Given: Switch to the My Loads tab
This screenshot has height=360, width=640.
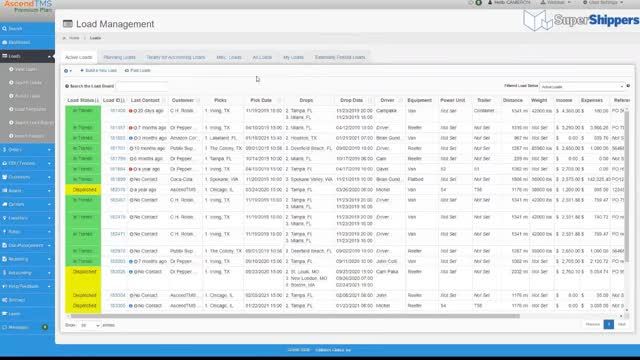Looking at the screenshot, I should pyautogui.click(x=293, y=57).
